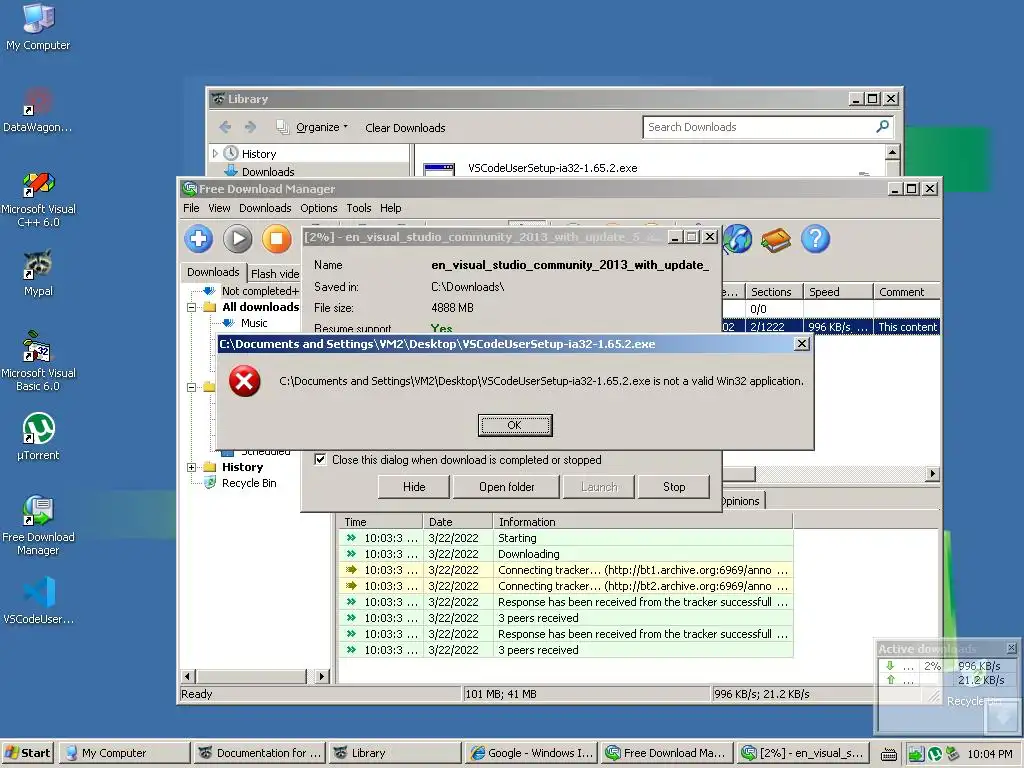
Task: Click the books dictionary toolbar icon
Action: 776,240
